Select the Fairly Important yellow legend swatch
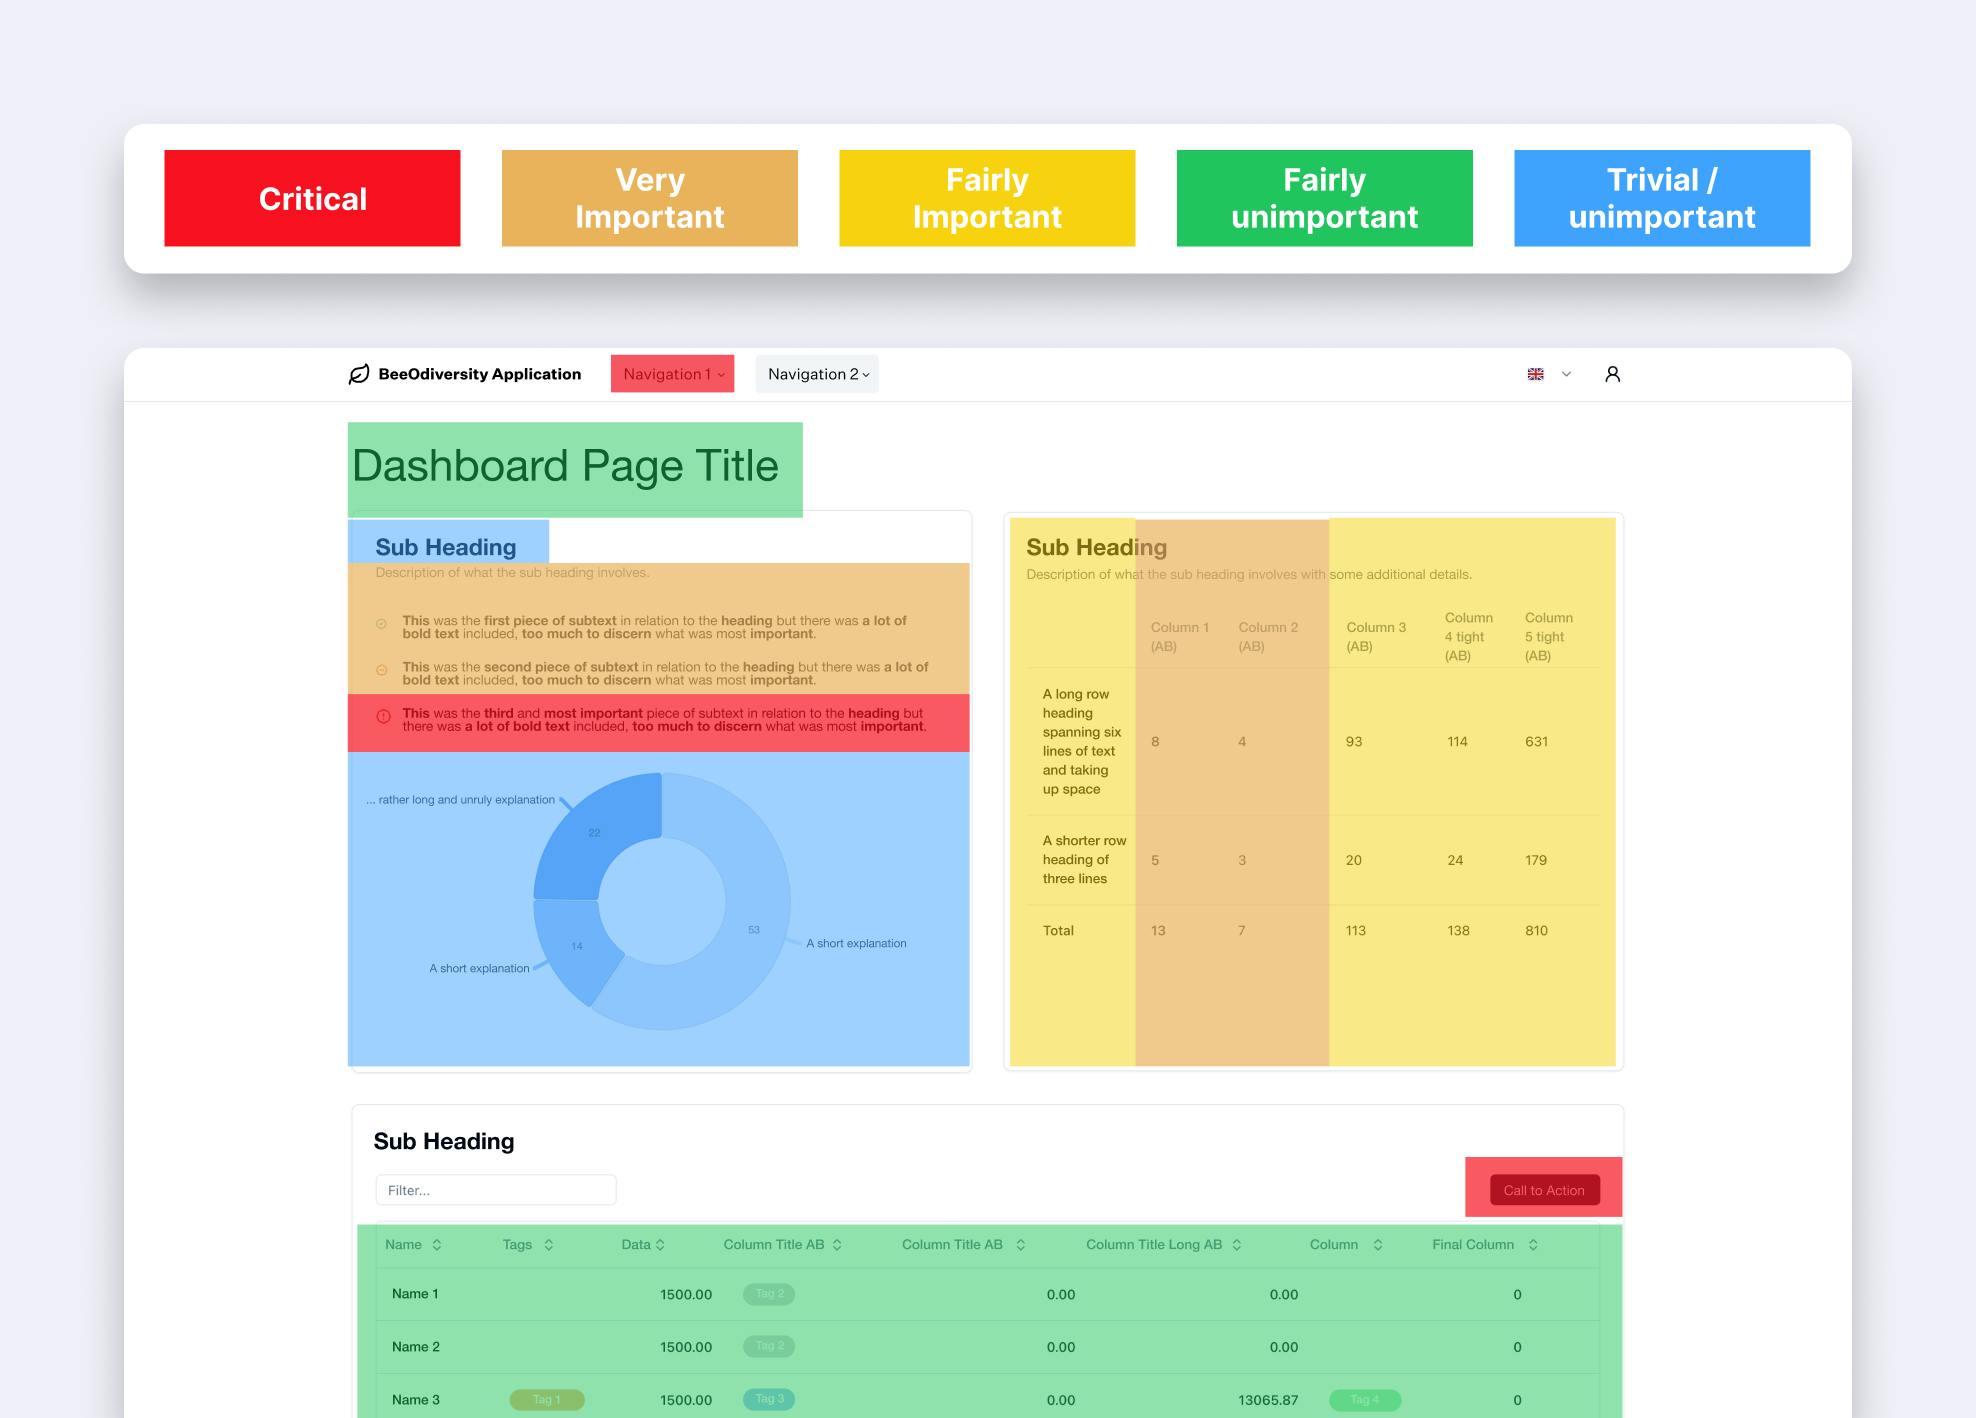The image size is (1976, 1418). point(987,198)
